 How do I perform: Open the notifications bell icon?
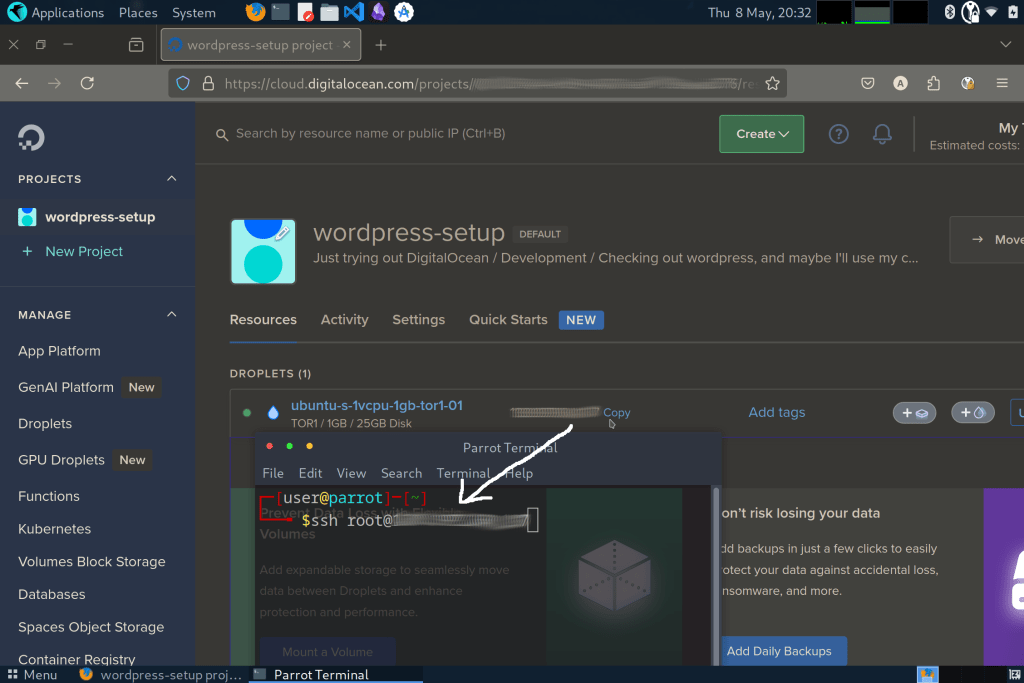882,134
